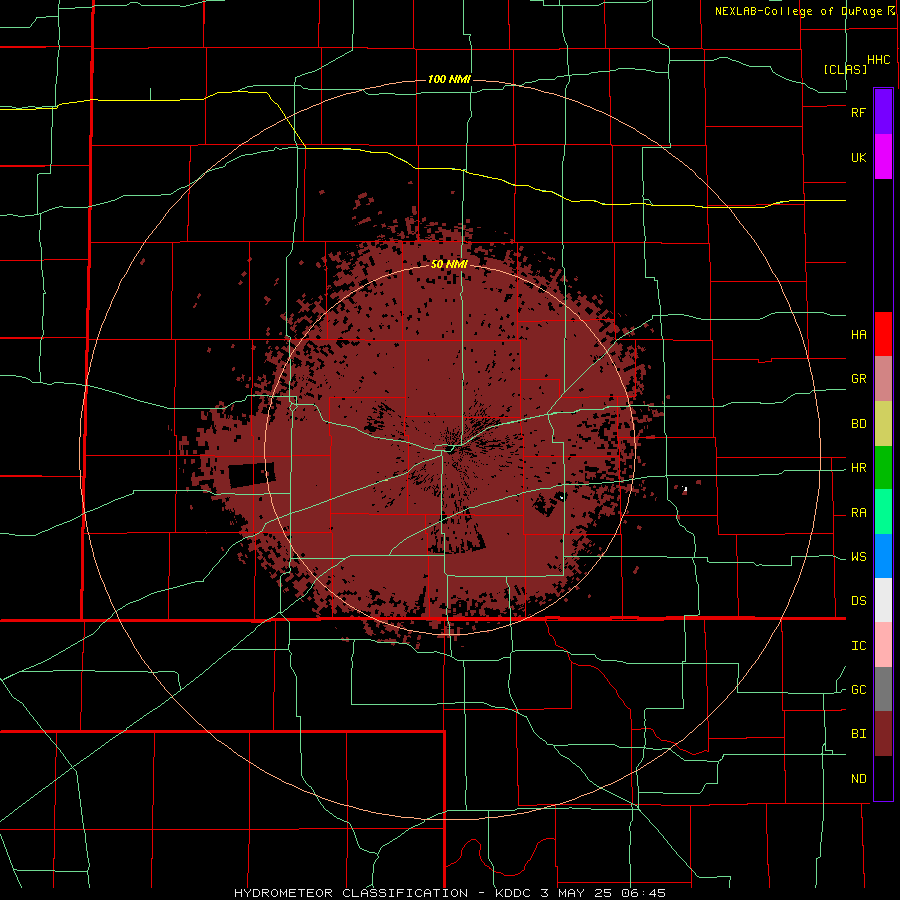Screen dimensions: 900x900
Task: Click the purple RF color swatch
Action: pyautogui.click(x=883, y=112)
